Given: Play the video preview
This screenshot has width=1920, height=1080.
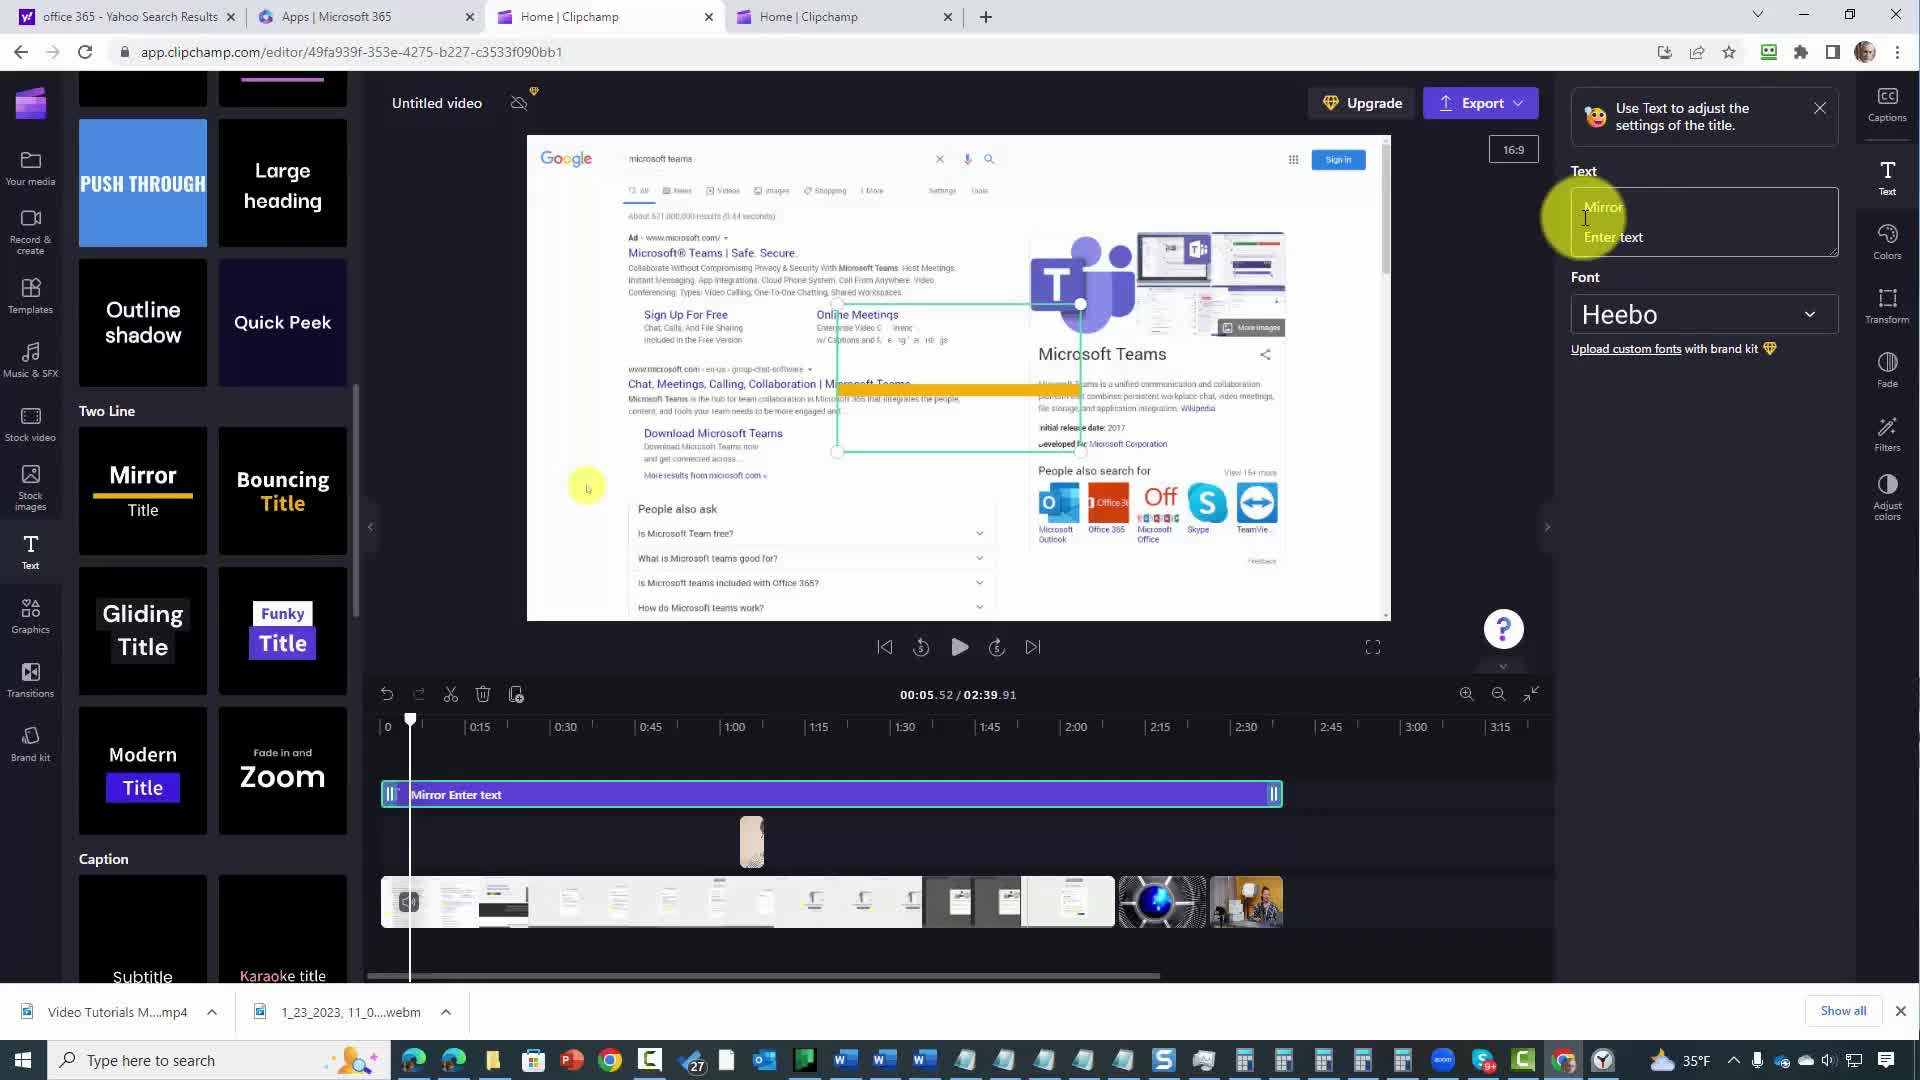Looking at the screenshot, I should pyautogui.click(x=959, y=647).
